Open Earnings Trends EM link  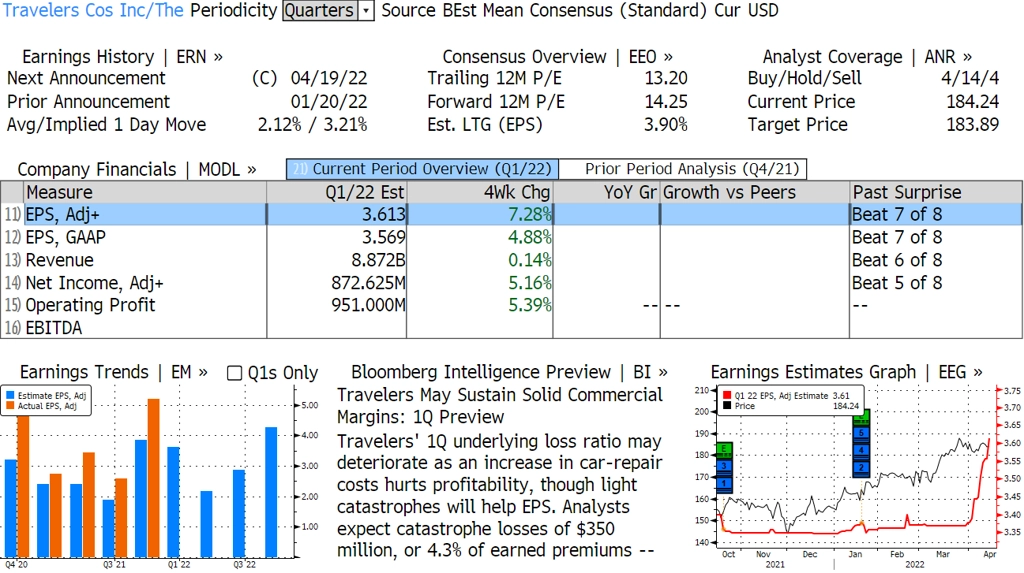tap(114, 372)
